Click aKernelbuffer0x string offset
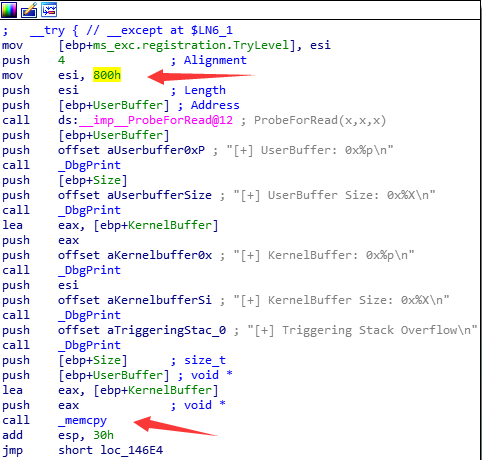 point(159,255)
